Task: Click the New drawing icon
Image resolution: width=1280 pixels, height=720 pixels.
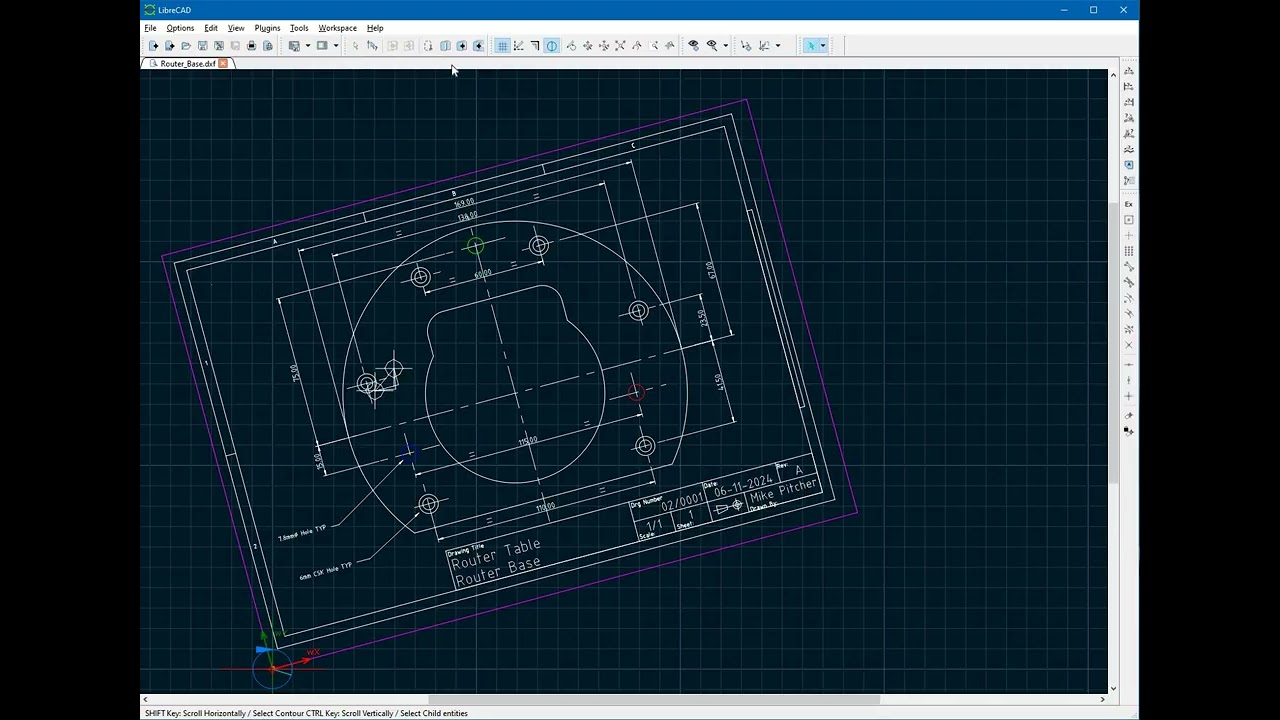Action: coord(153,45)
